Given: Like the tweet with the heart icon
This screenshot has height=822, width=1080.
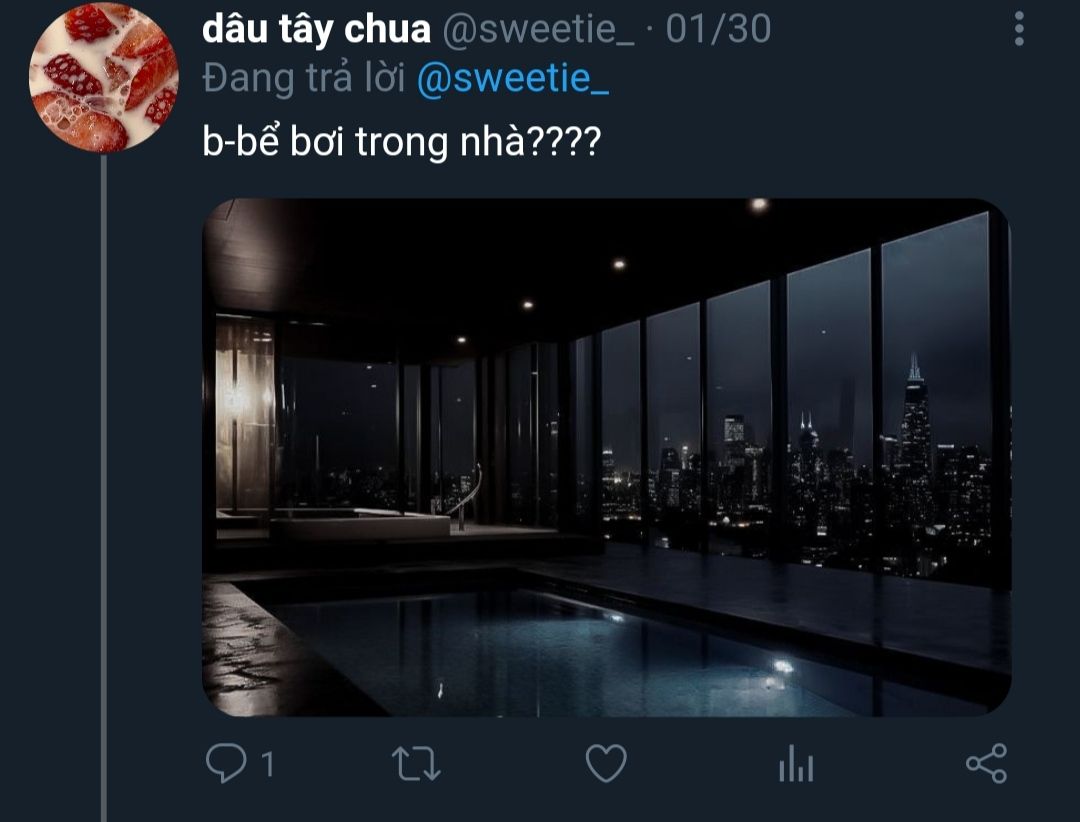Looking at the screenshot, I should [606, 763].
